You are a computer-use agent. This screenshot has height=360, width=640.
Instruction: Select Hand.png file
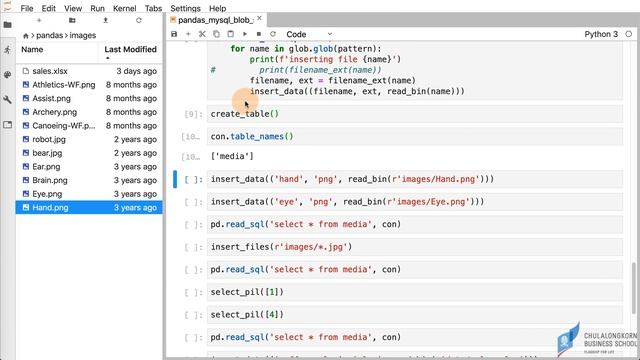[89, 207]
